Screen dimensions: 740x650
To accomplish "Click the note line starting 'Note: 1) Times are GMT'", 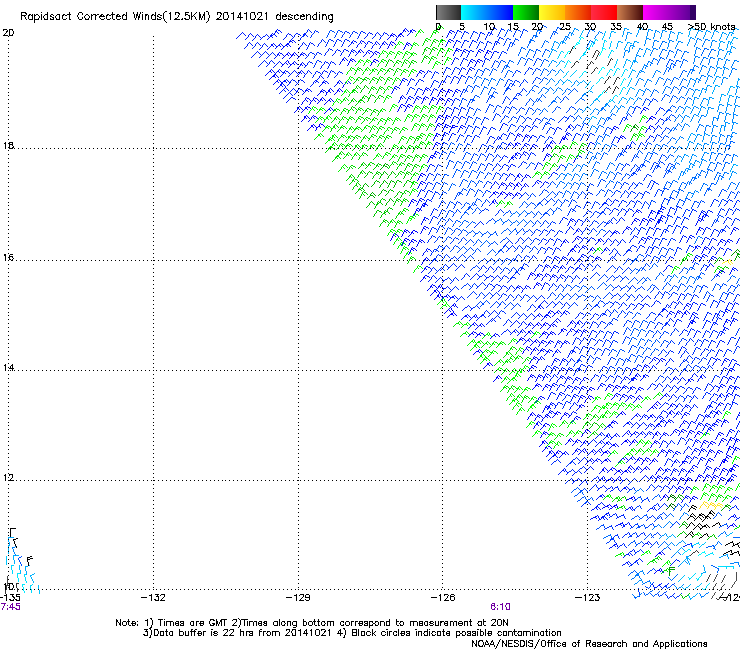I will [x=312, y=623].
